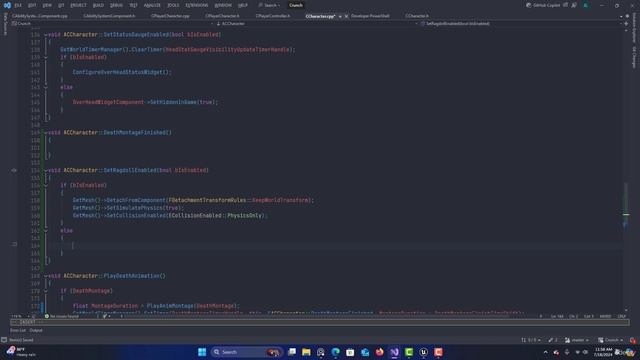Open the Analyze menu

pyautogui.click(x=152, y=5)
